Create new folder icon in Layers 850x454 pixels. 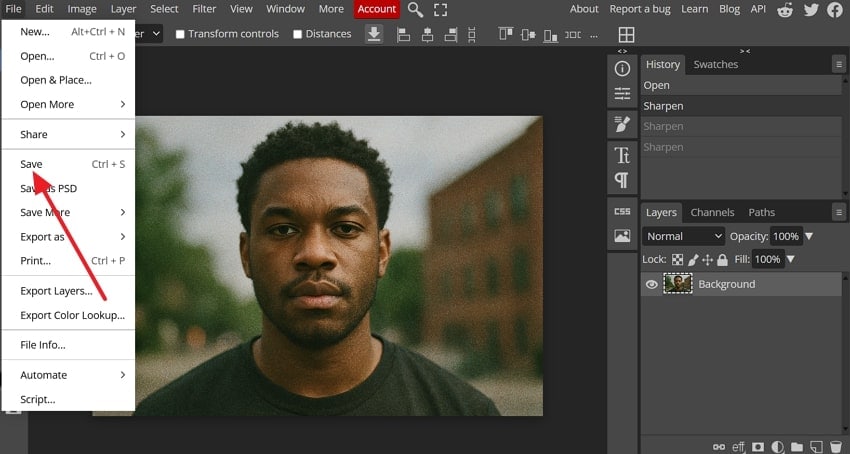797,447
